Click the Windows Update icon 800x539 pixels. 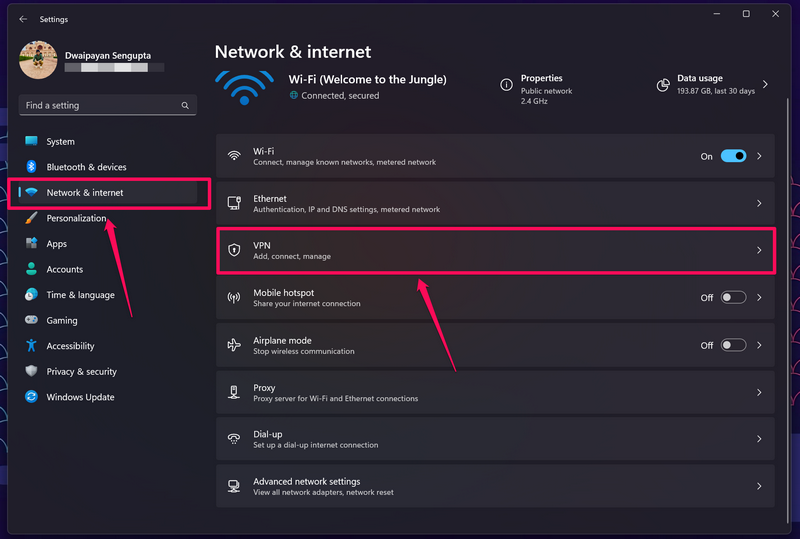click(31, 397)
